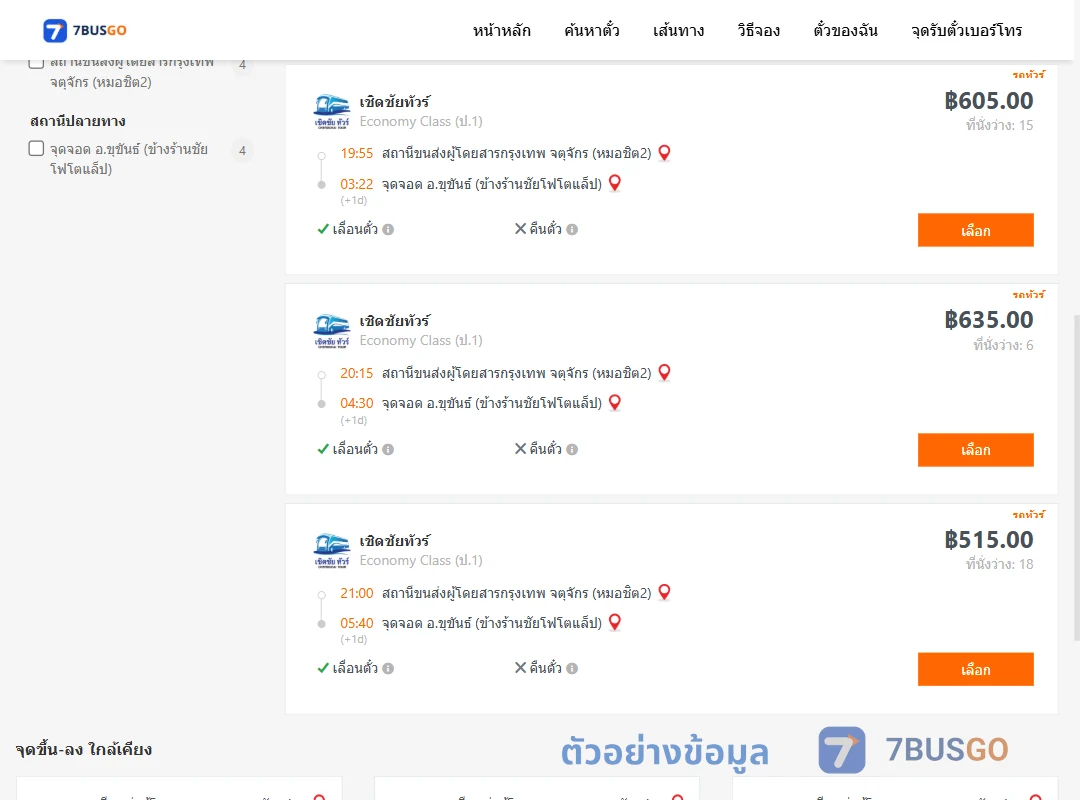Click ที่นั่งว่าง: 6 seat count
Image resolution: width=1080 pixels, height=800 pixels.
(x=1003, y=345)
